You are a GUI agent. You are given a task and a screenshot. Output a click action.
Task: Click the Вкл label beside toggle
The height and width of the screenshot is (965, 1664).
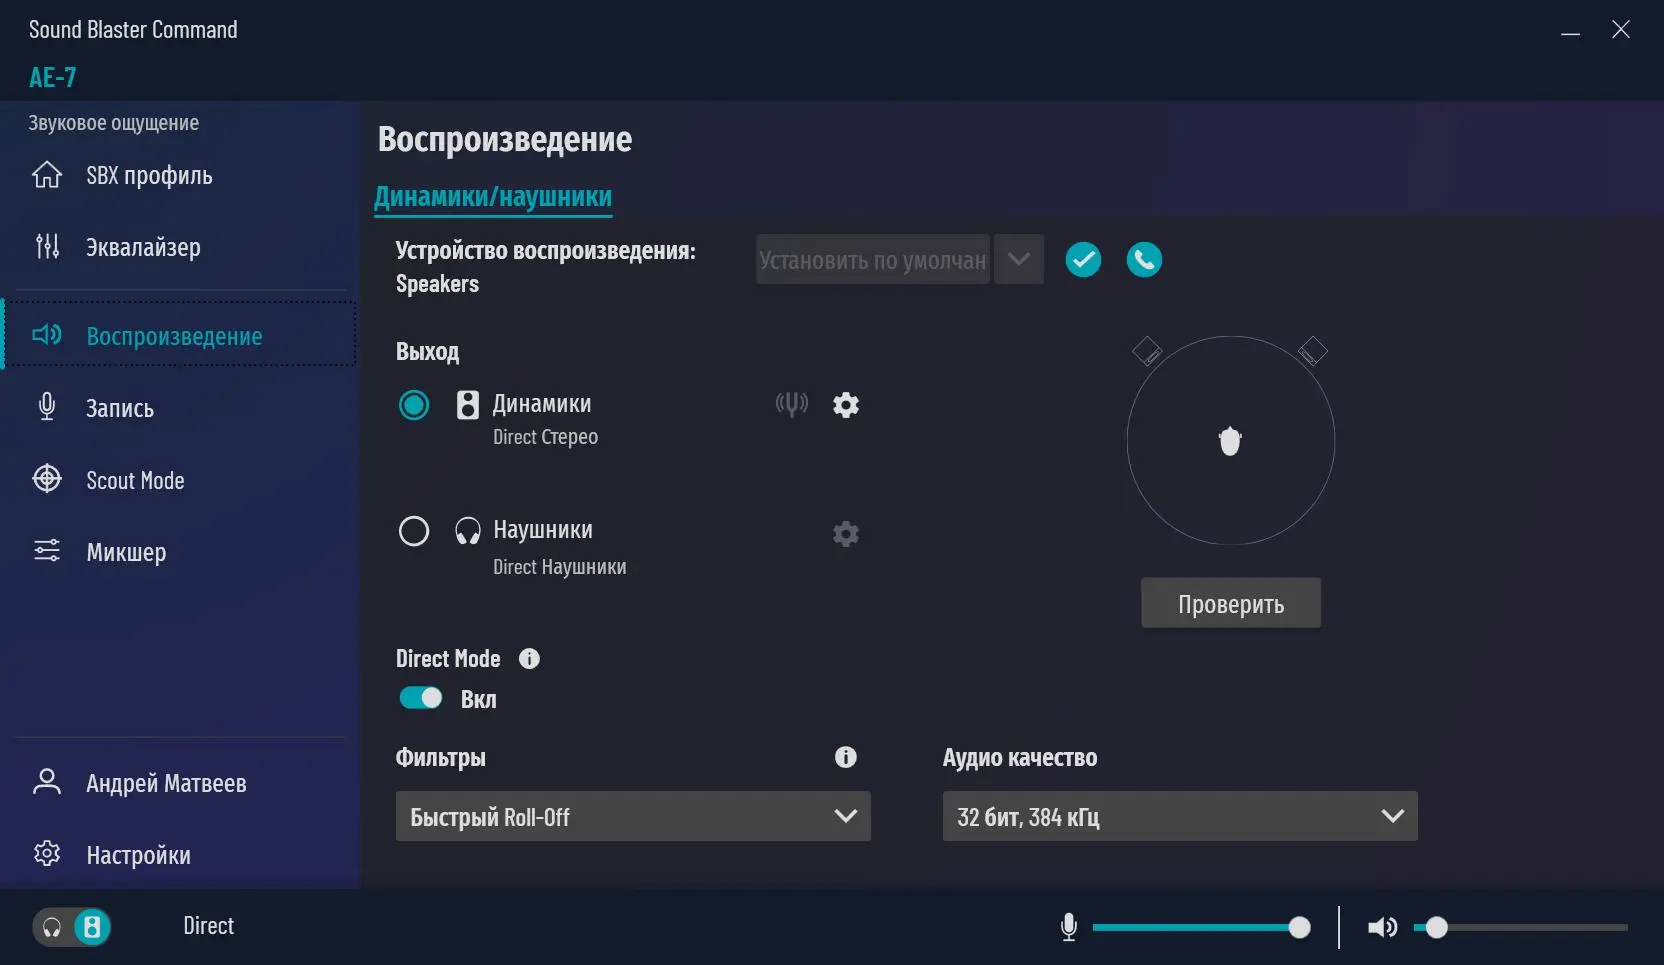click(478, 699)
